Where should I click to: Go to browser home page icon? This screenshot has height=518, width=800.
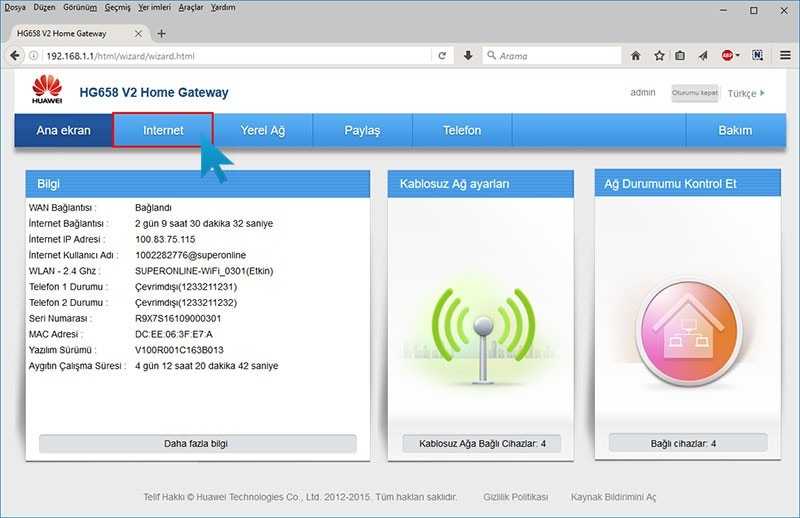pos(635,56)
